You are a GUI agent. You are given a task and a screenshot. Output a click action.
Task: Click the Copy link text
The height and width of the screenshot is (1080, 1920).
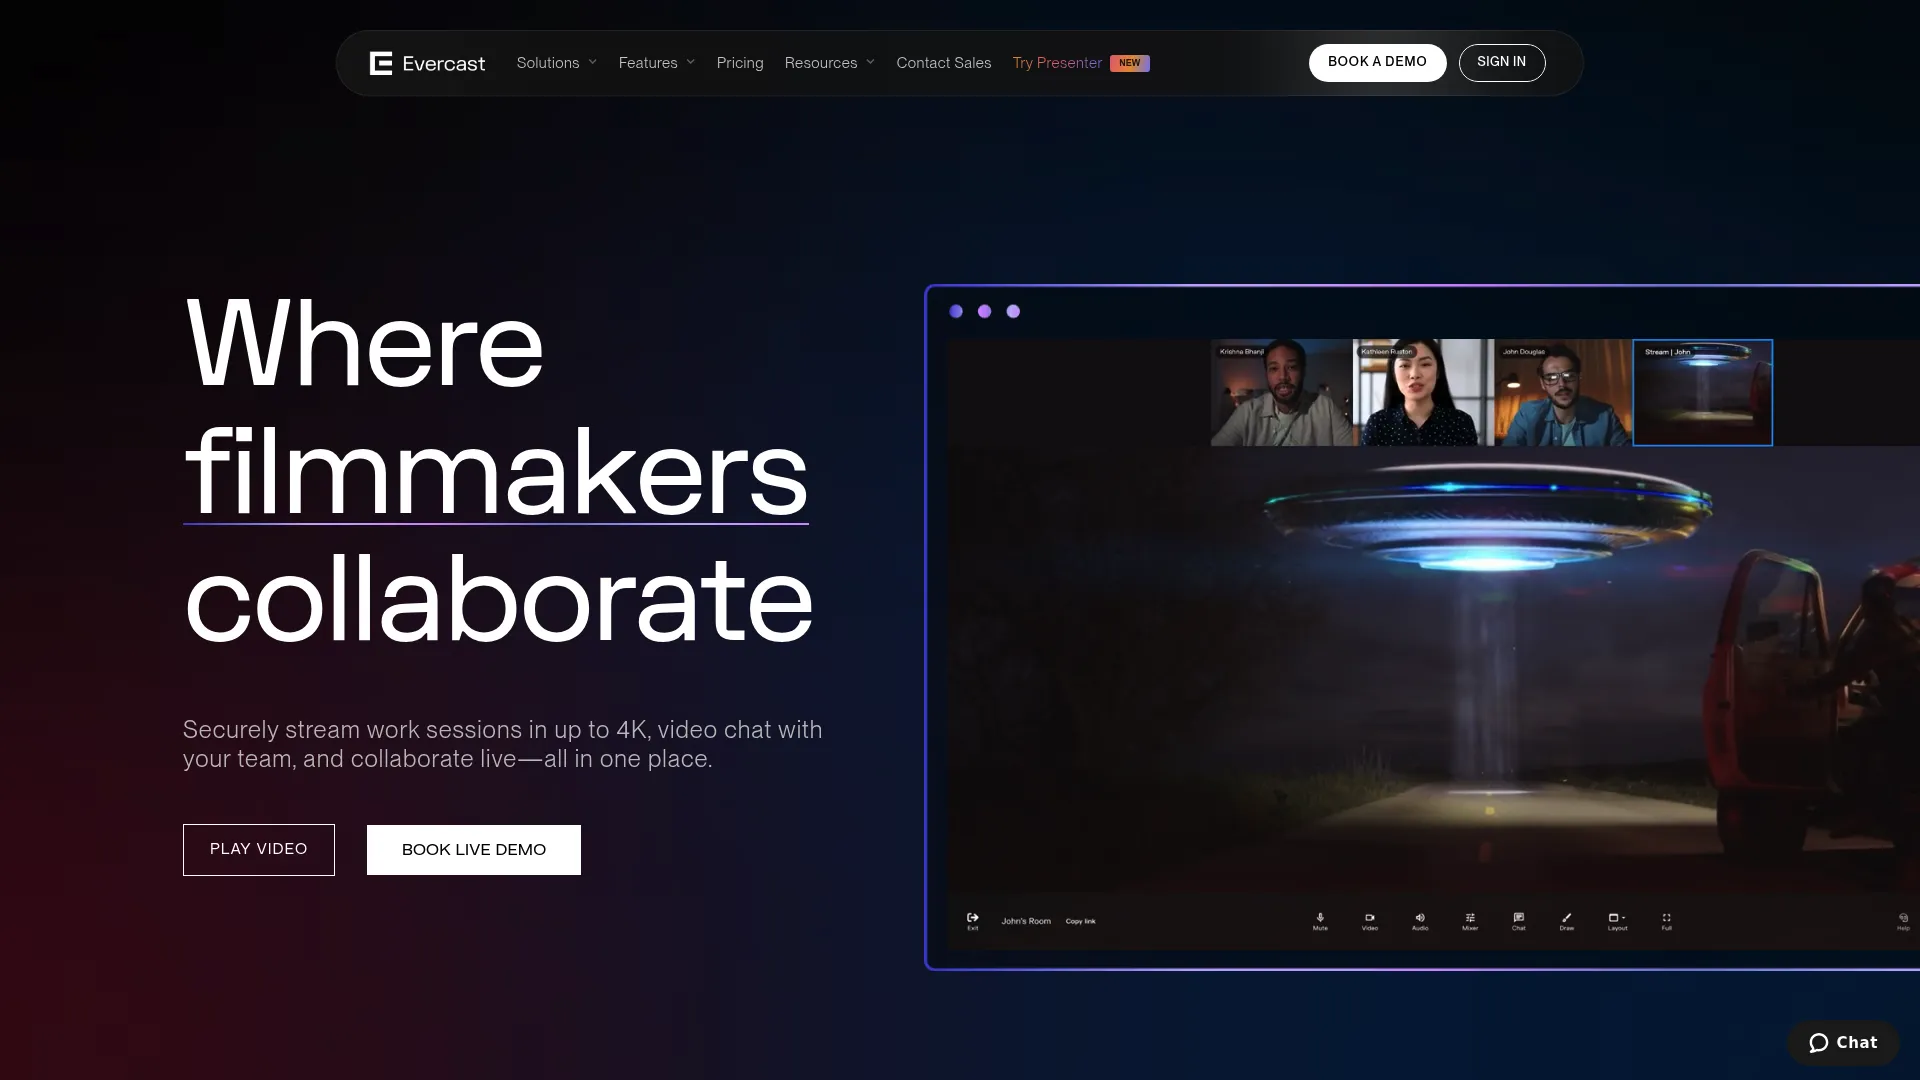point(1080,921)
